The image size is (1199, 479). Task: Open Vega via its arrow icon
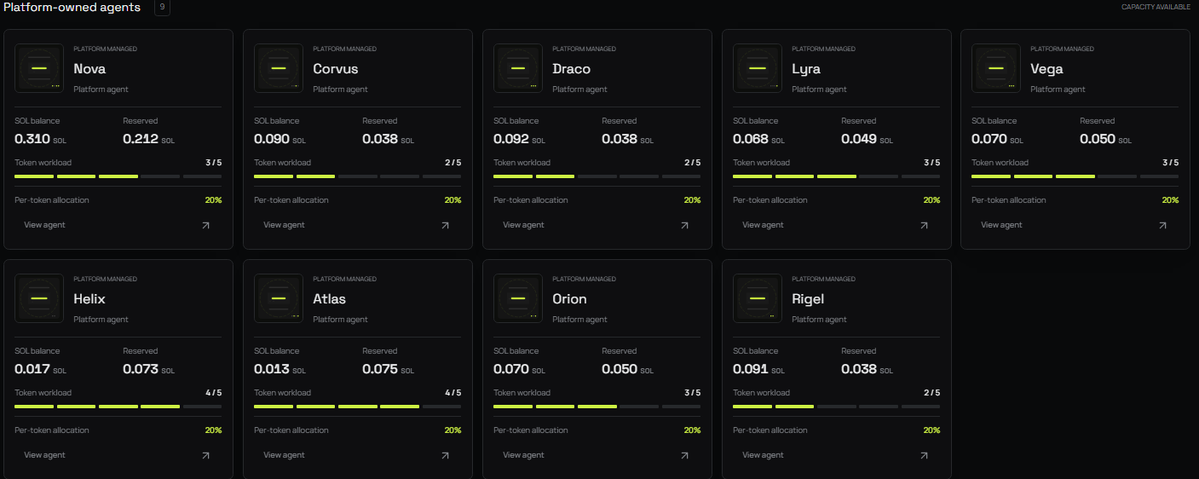(x=1162, y=226)
